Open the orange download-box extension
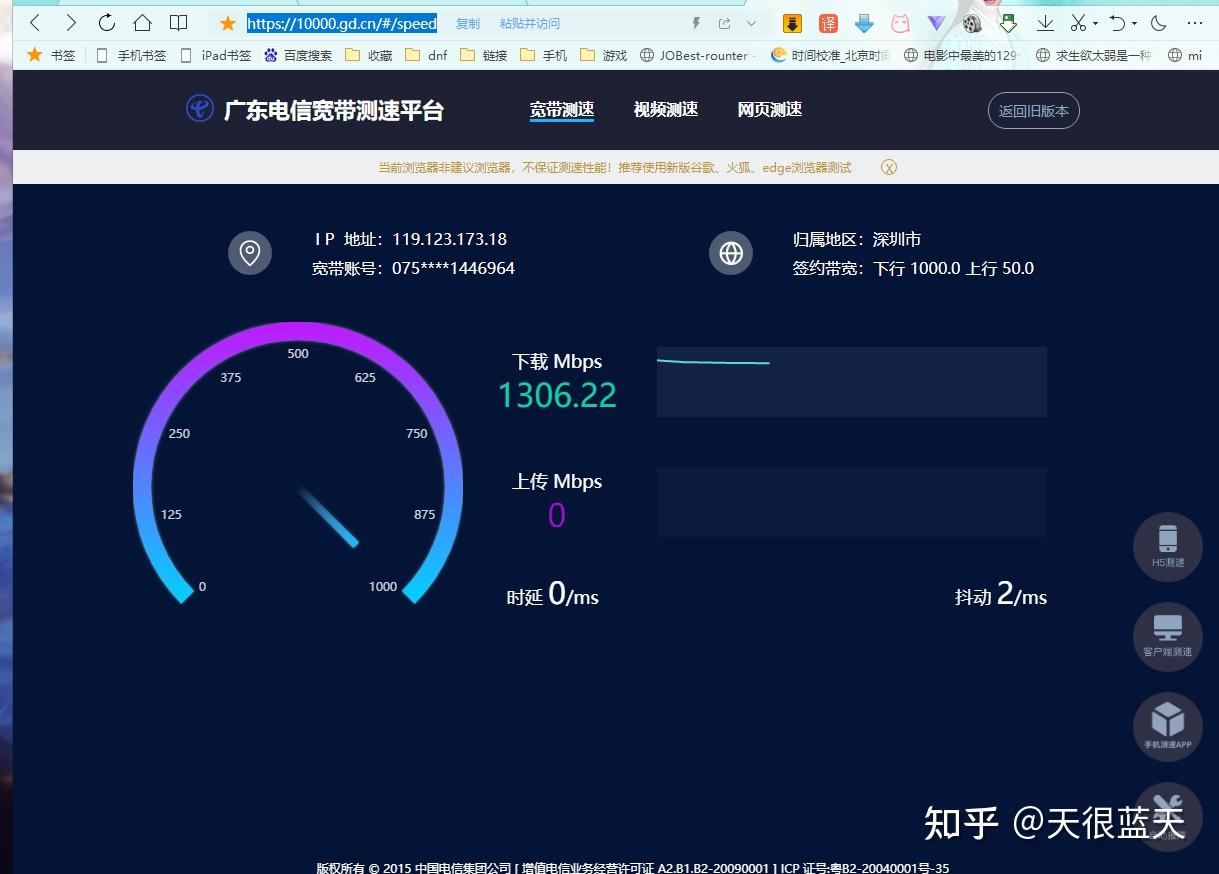Image resolution: width=1219 pixels, height=874 pixels. pos(792,23)
